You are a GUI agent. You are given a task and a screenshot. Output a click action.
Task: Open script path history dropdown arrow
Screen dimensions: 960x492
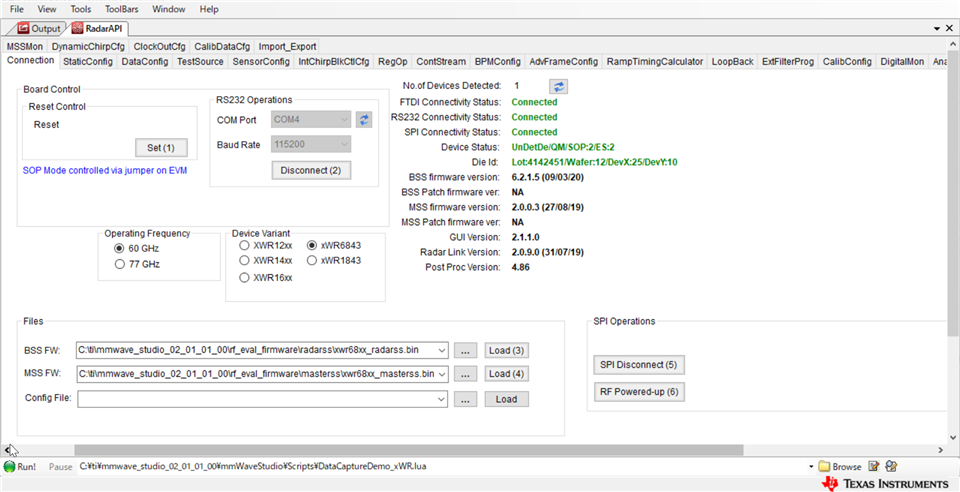tap(811, 466)
